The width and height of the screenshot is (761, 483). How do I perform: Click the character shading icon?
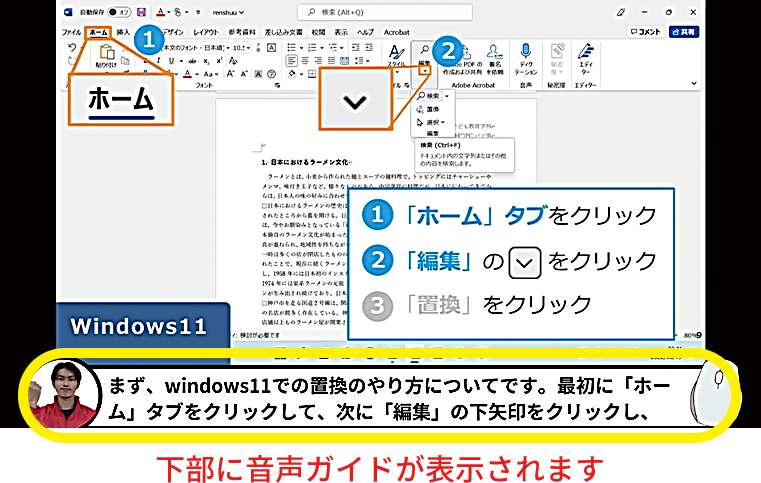click(258, 74)
